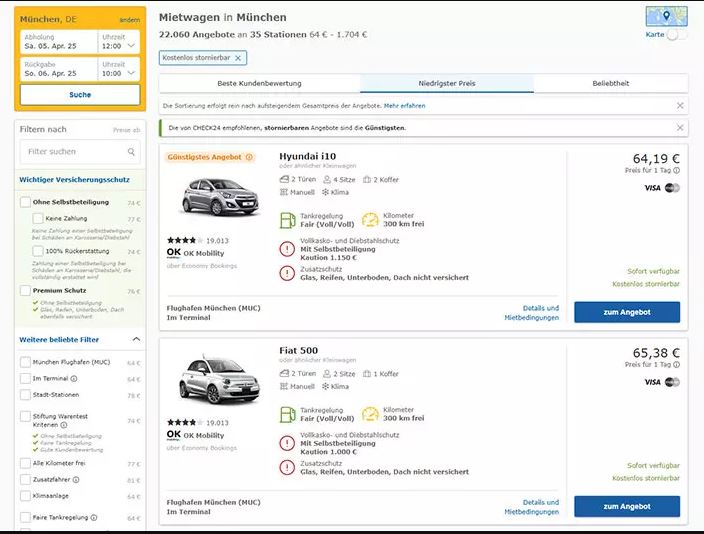Screen dimensions: 704x534
Task: Check the Im Terminal filter
Action: [x=26, y=379]
